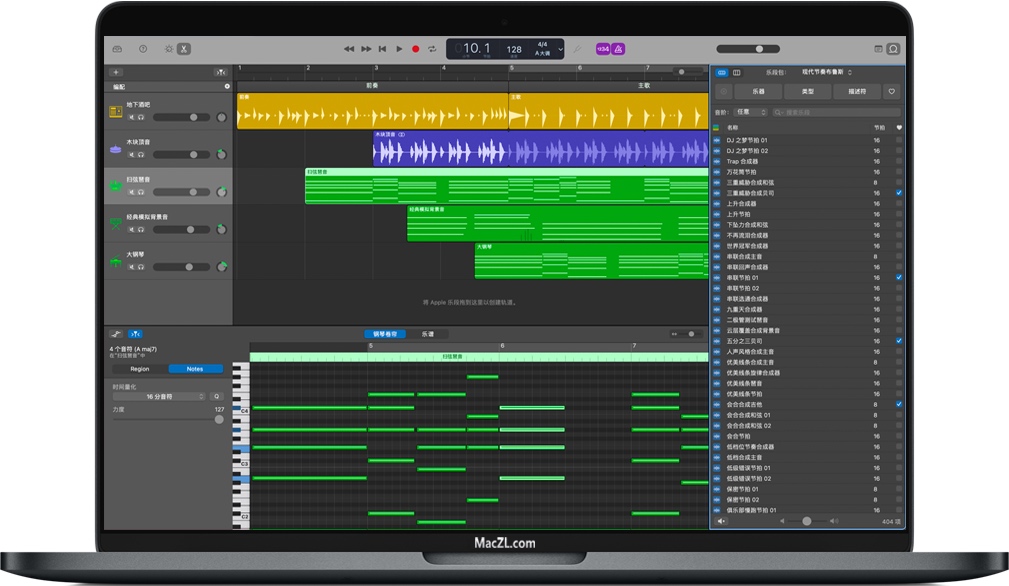Click the cycle repeat icon in transport
Image resolution: width=1009 pixels, height=586 pixels.
tap(432, 49)
